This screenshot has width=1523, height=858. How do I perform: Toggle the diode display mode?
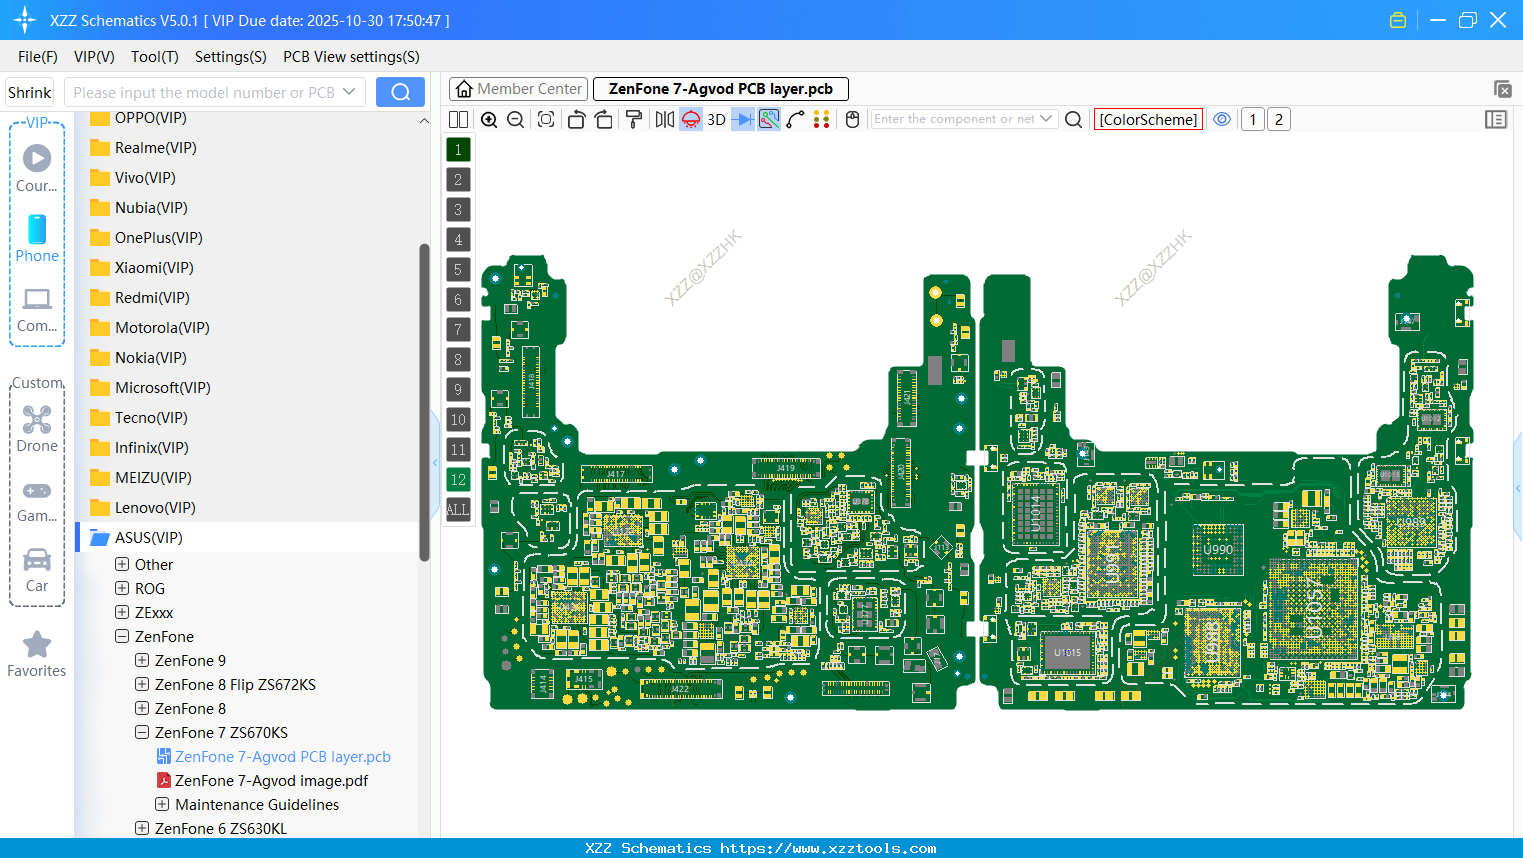[743, 120]
